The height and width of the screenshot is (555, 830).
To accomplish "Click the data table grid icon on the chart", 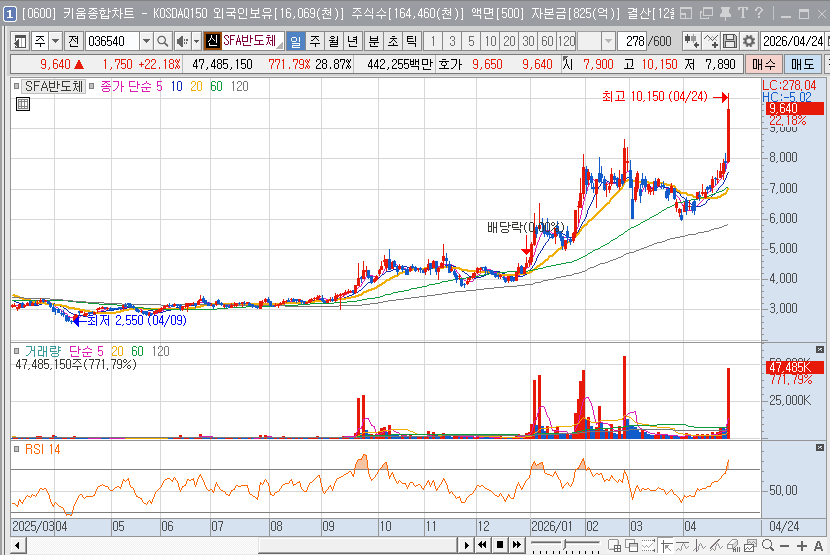I will pos(23,104).
